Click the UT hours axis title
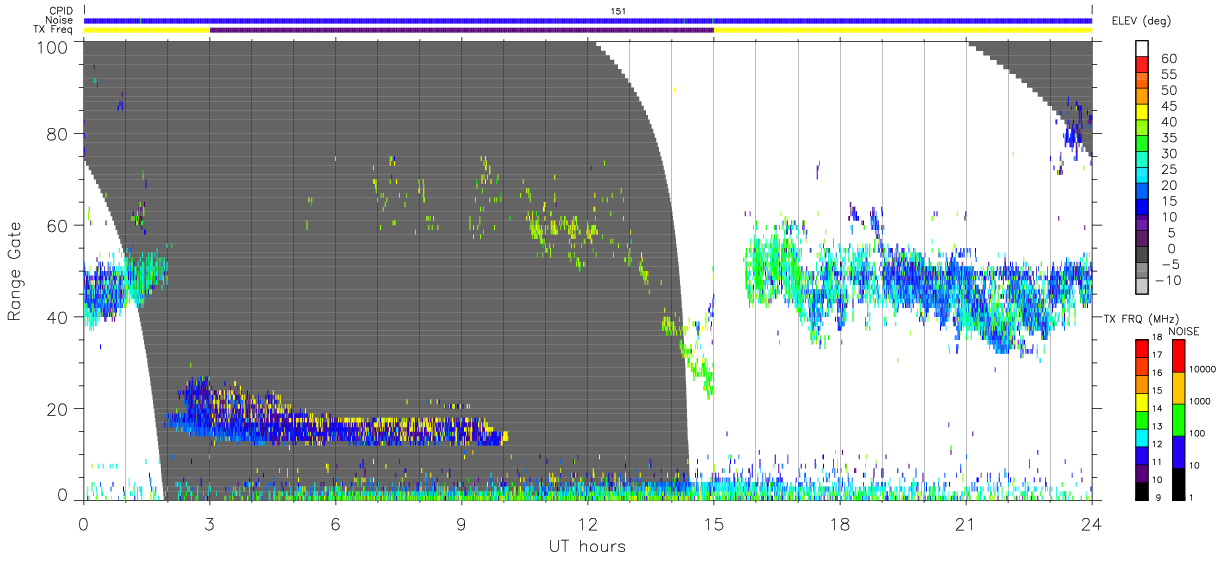Screen dimensions: 1228x567 tap(587, 546)
